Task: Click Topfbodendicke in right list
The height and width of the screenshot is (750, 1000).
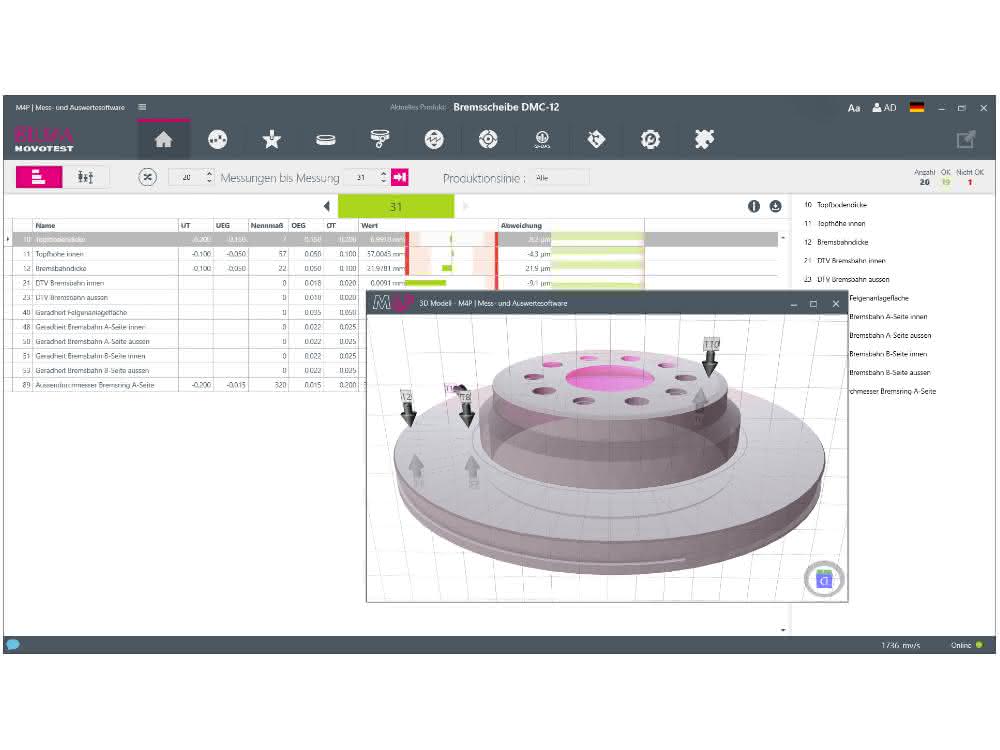Action: 841,205
